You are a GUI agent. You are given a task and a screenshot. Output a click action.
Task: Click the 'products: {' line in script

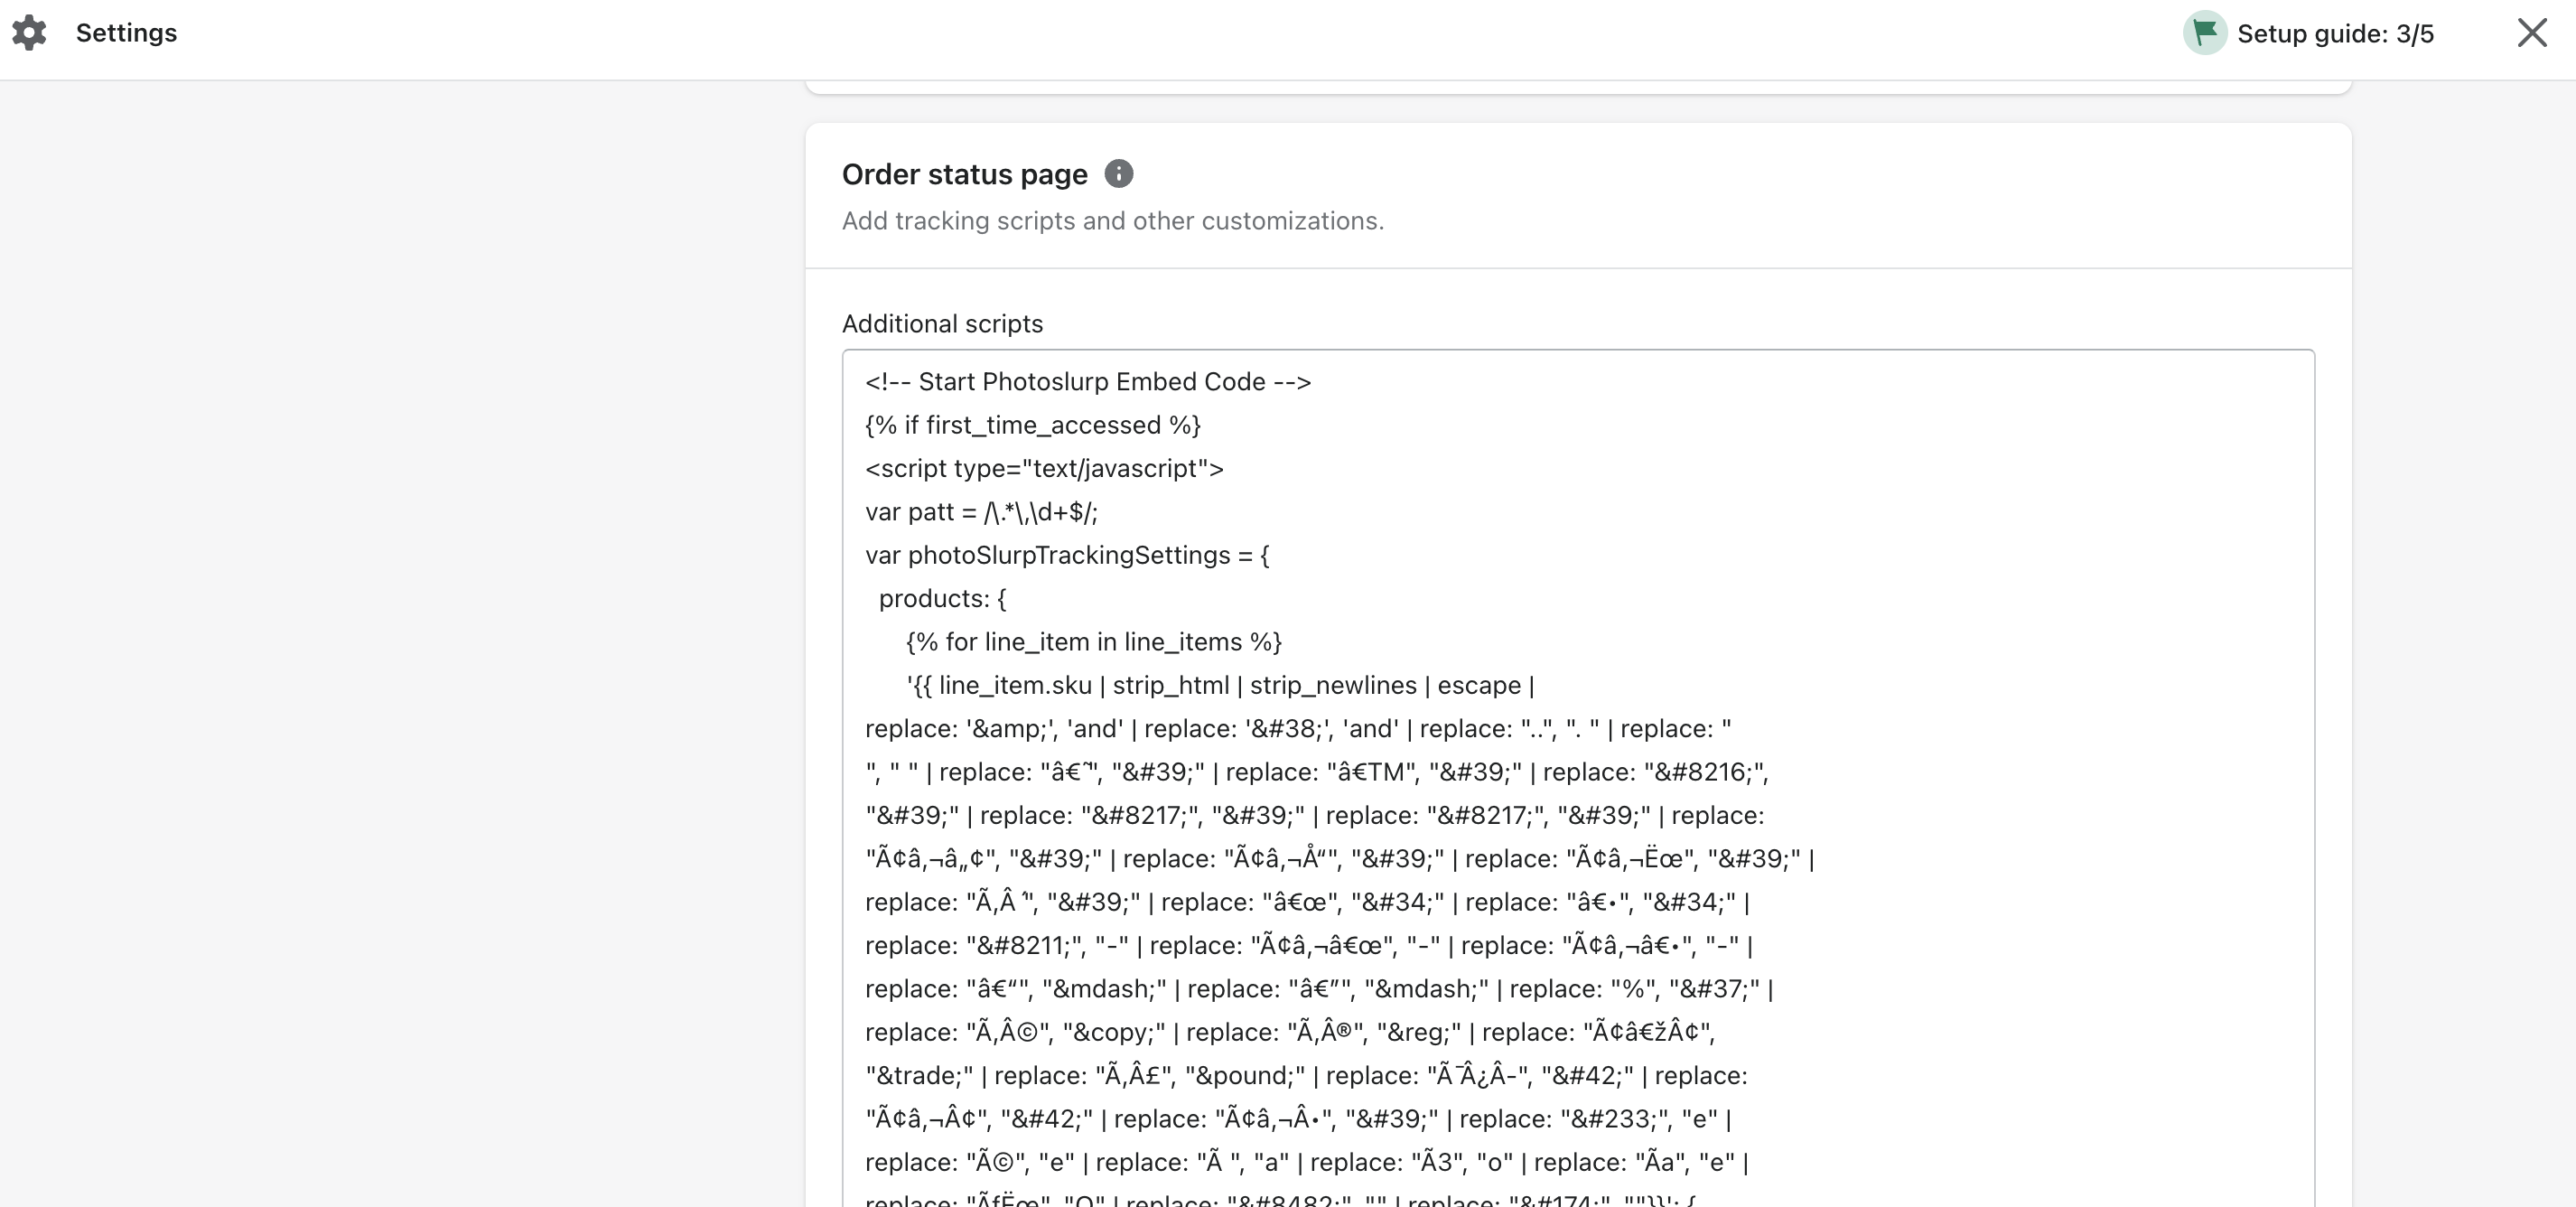pyautogui.click(x=943, y=598)
